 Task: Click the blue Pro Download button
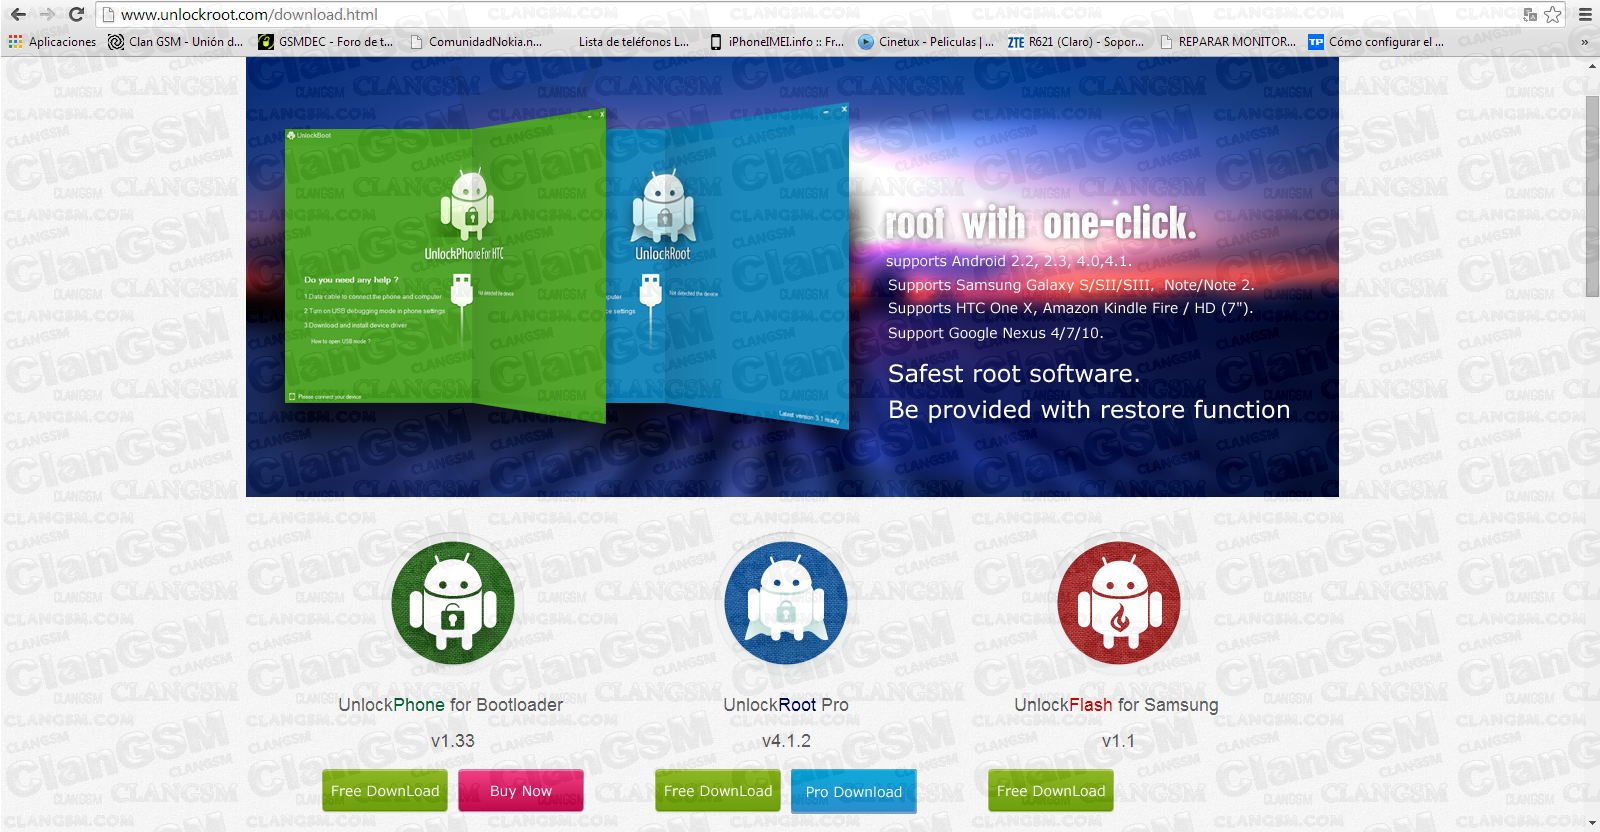tap(854, 791)
